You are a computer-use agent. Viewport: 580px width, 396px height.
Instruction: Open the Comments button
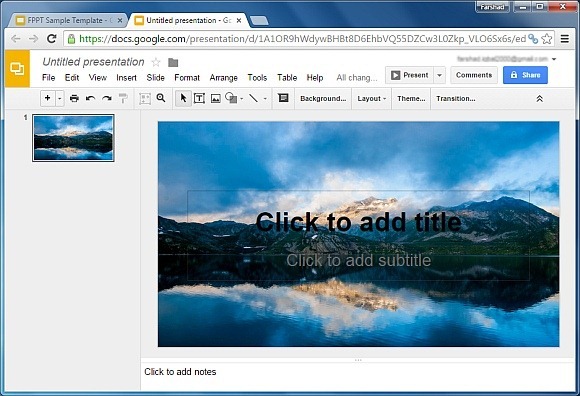(474, 75)
